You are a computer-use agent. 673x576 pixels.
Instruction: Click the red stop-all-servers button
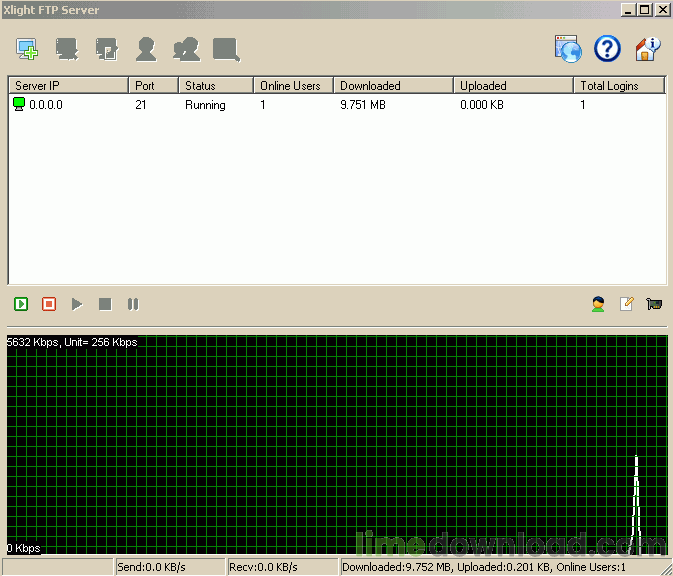tap(49, 304)
